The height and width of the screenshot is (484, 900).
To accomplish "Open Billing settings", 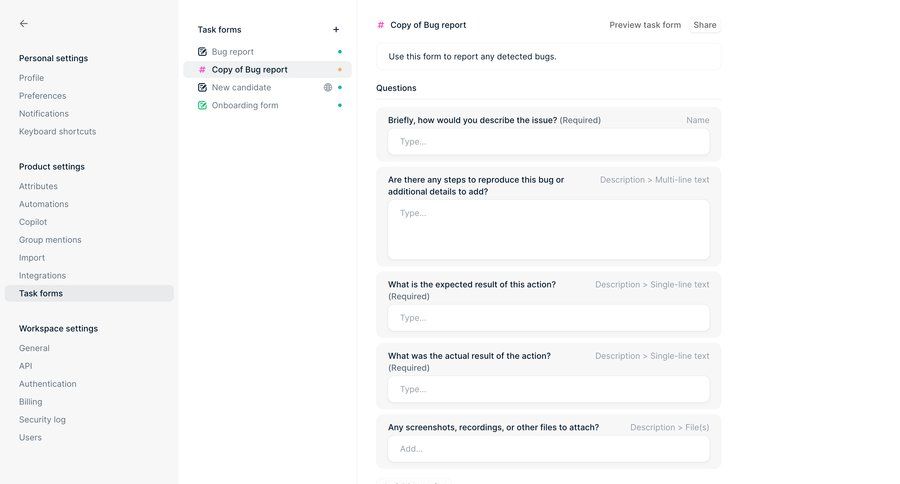I will 30,401.
